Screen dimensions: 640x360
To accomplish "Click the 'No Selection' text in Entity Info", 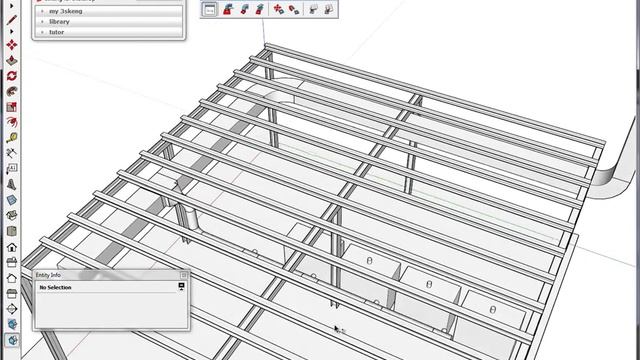I will [56, 287].
